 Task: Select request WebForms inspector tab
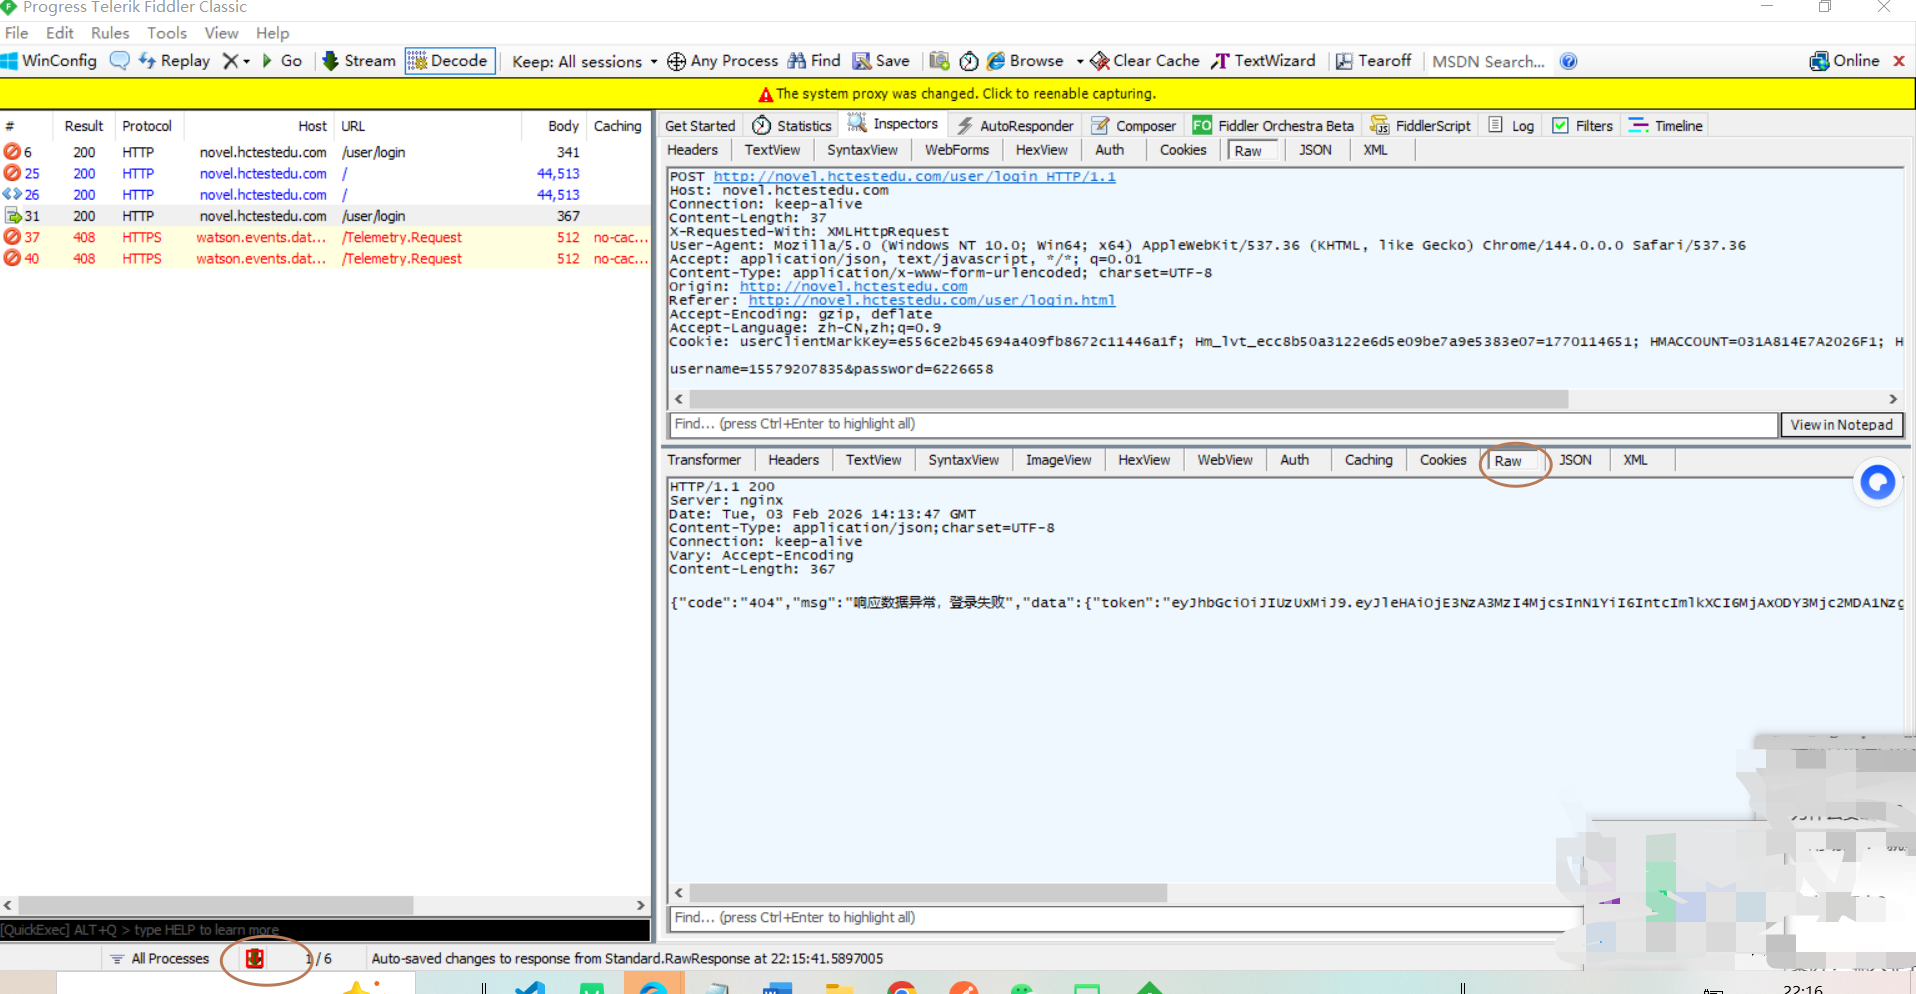[x=956, y=150]
